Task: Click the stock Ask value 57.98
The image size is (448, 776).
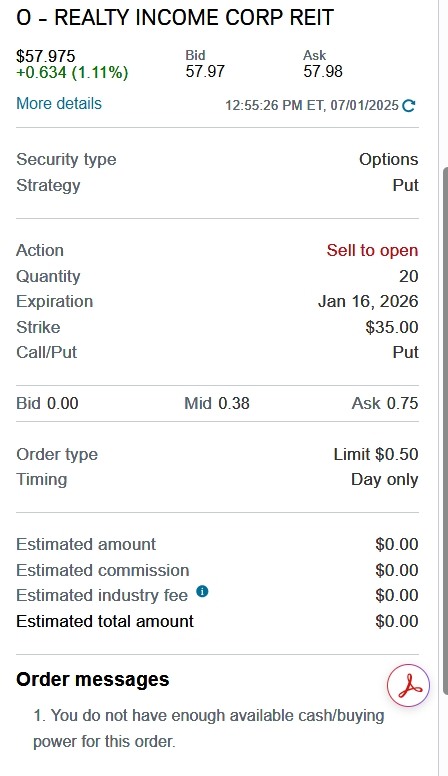Action: tap(323, 71)
